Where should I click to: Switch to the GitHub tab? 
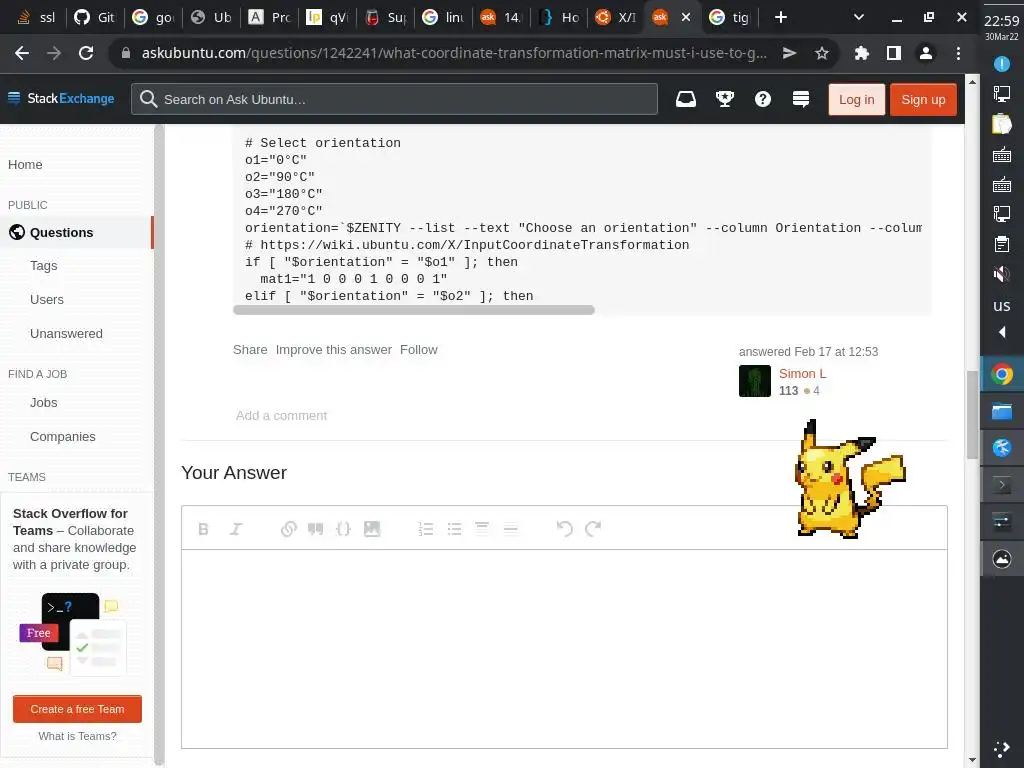(93, 17)
